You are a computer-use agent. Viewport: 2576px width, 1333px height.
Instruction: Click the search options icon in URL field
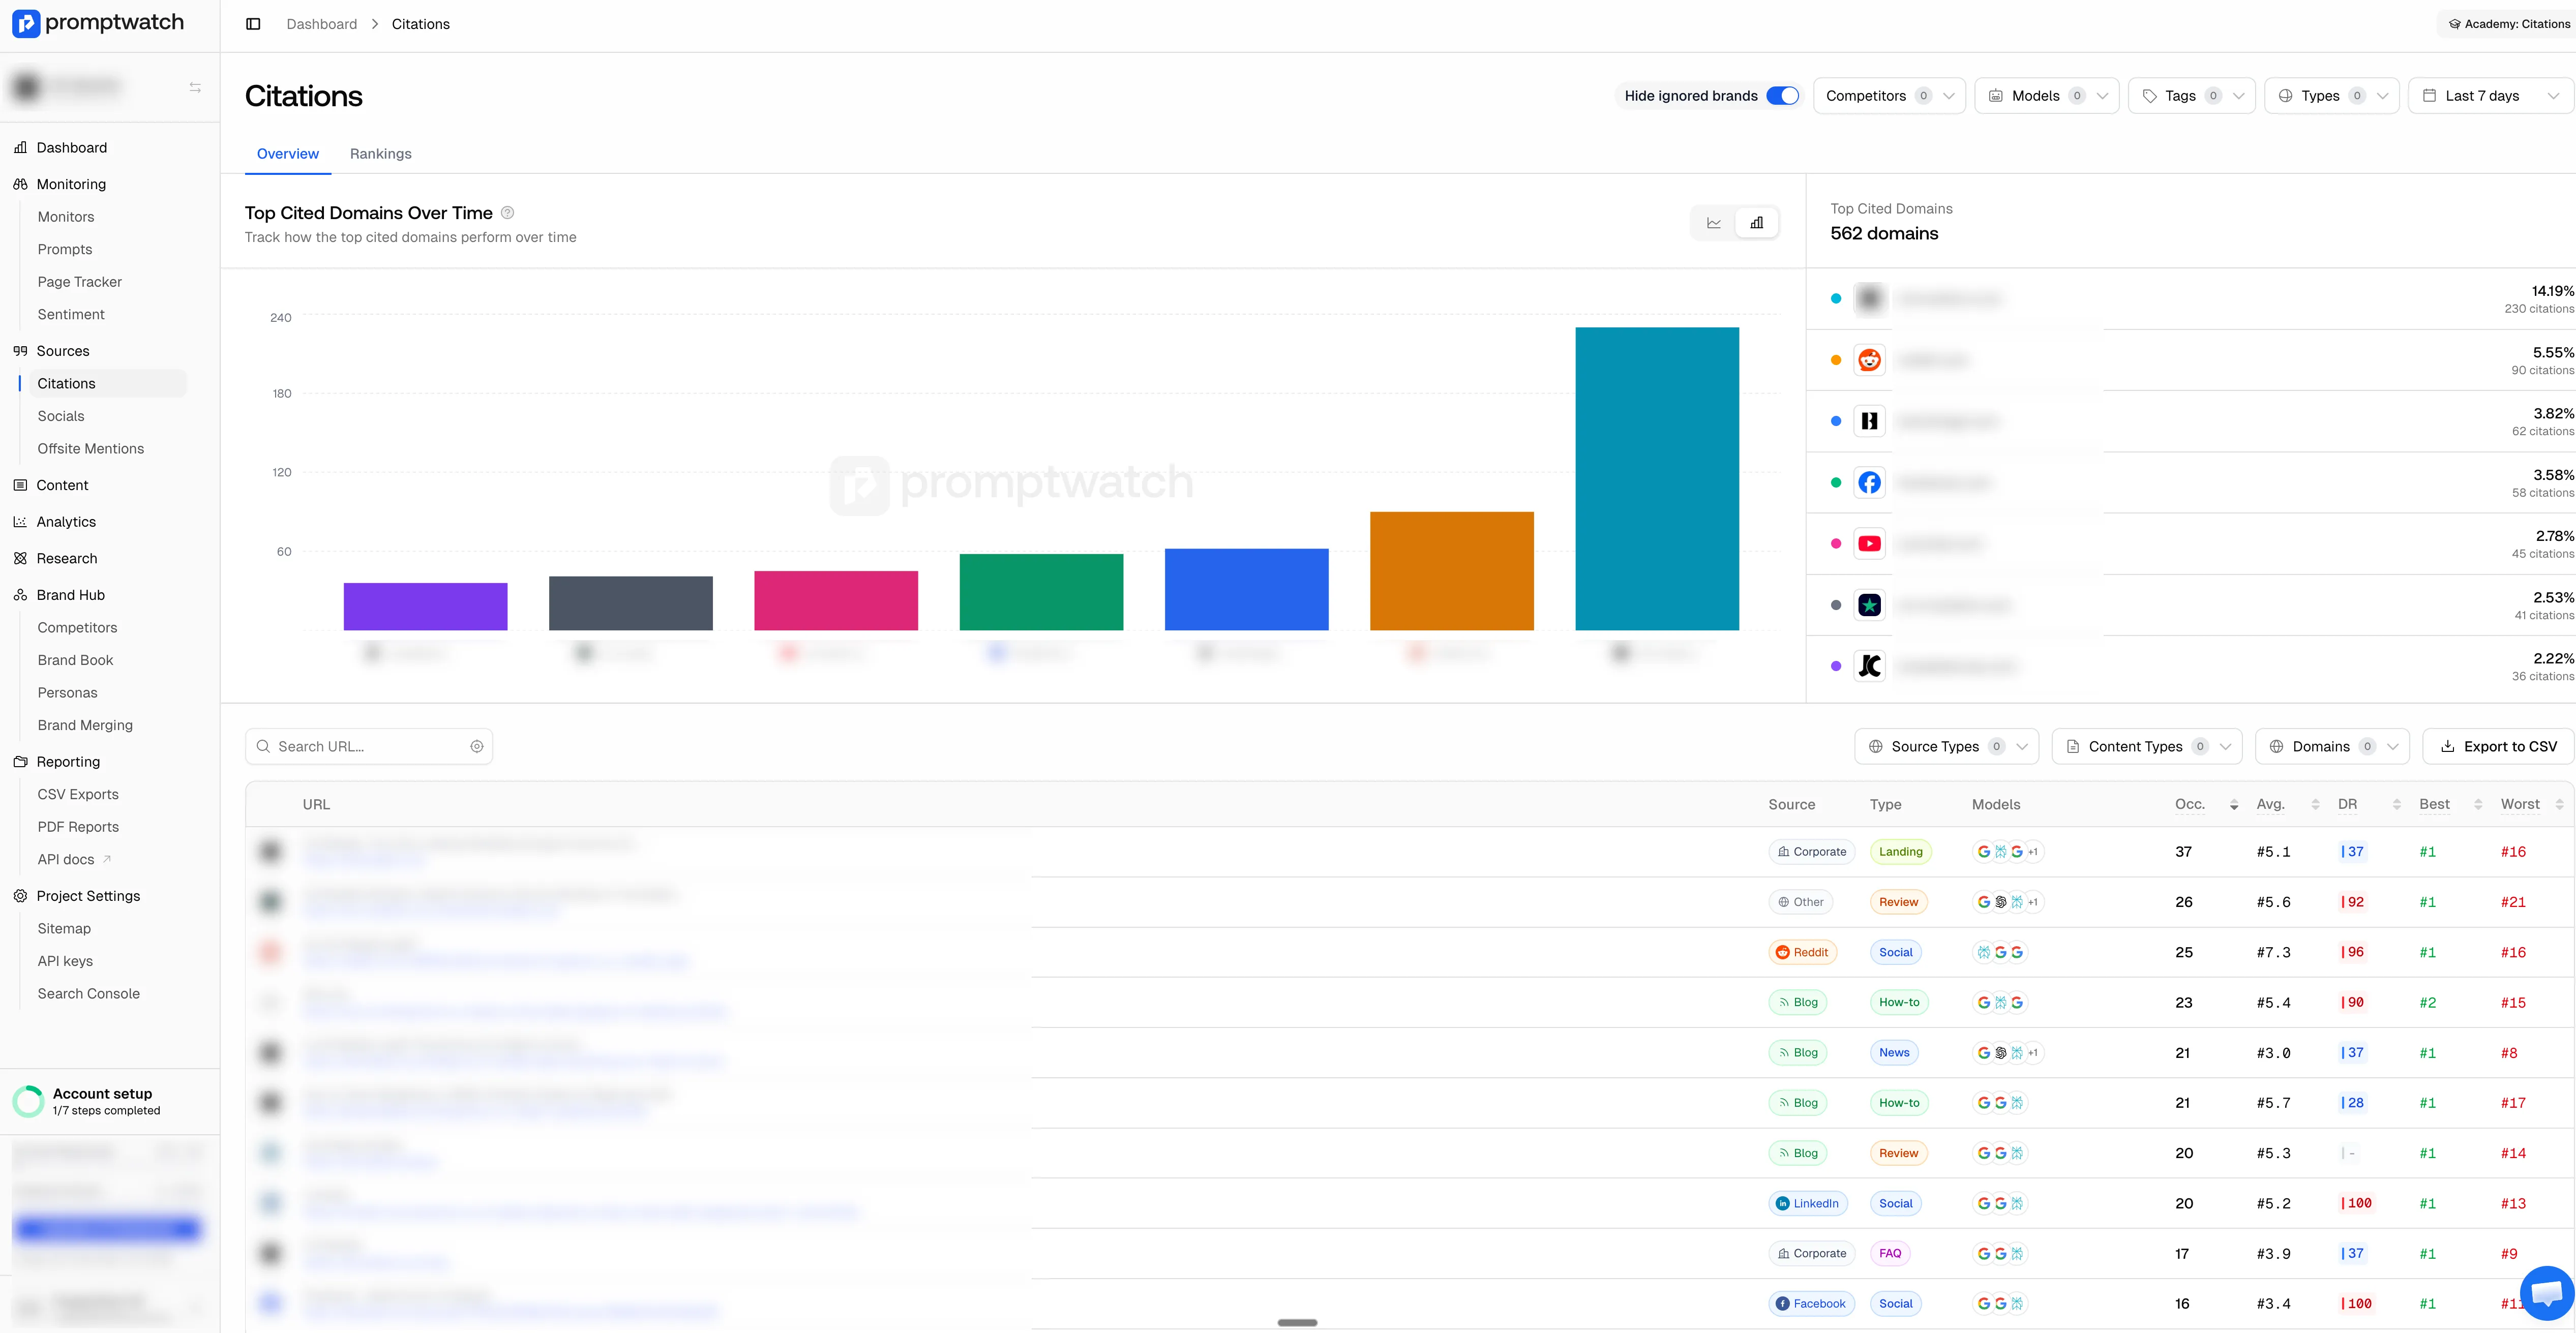(477, 747)
